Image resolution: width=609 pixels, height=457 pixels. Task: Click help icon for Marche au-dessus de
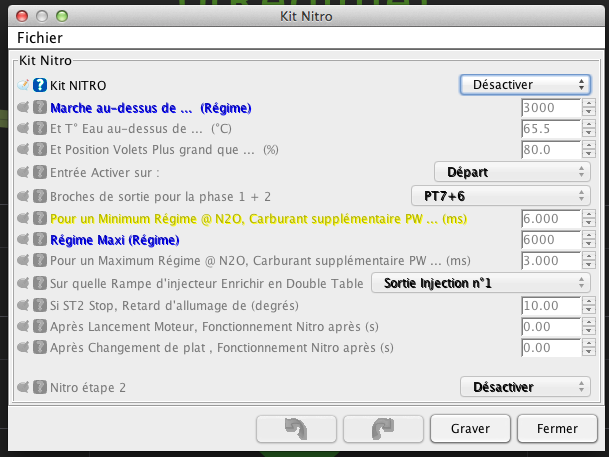(x=40, y=108)
